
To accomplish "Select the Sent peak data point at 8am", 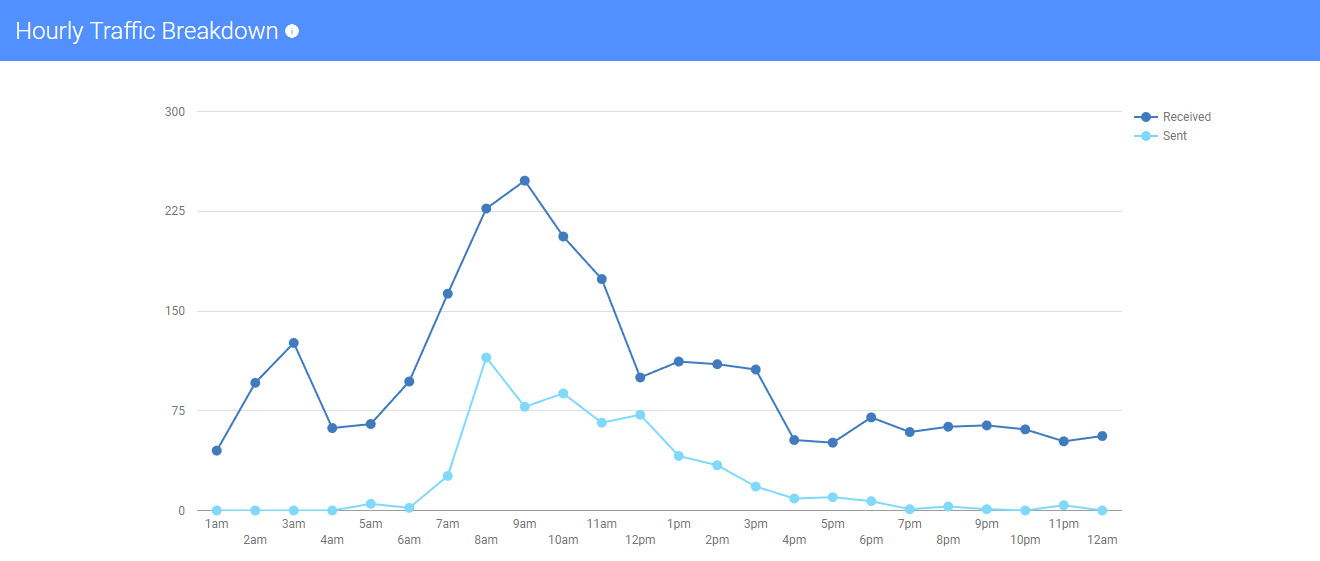I will click(486, 358).
